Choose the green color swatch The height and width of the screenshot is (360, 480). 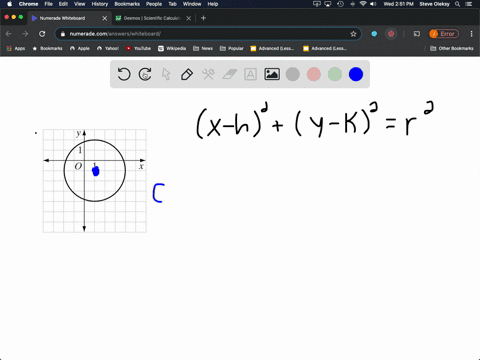click(335, 74)
